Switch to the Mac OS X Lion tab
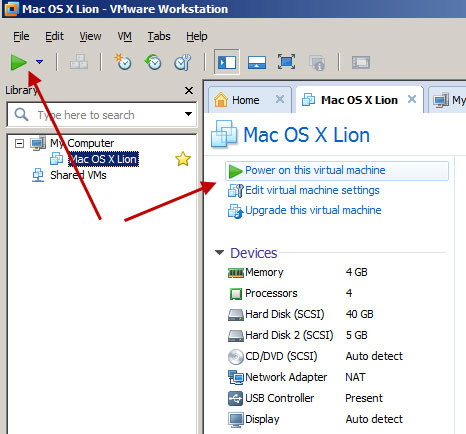Screen dimensions: 466x434 [x=359, y=100]
